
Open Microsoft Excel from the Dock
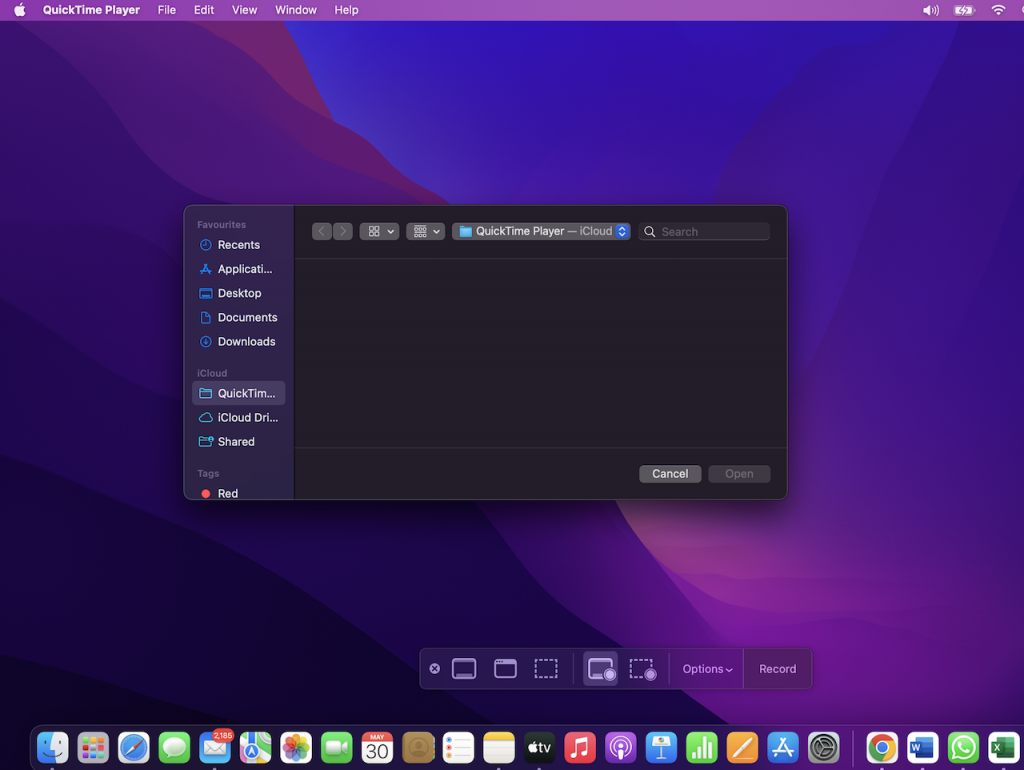coord(1004,747)
